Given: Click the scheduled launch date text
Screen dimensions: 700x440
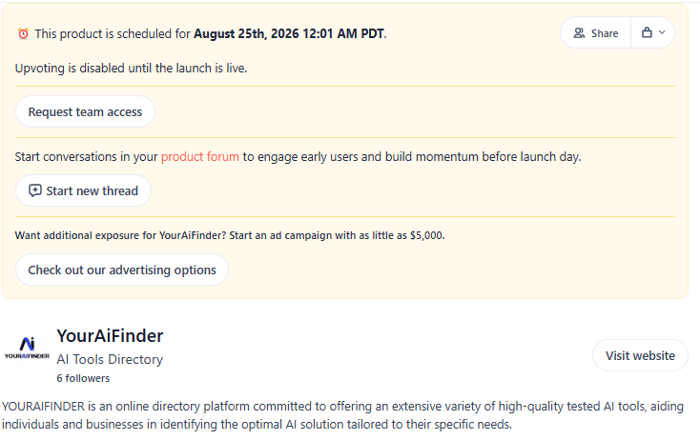Looking at the screenshot, I should click(x=289, y=34).
